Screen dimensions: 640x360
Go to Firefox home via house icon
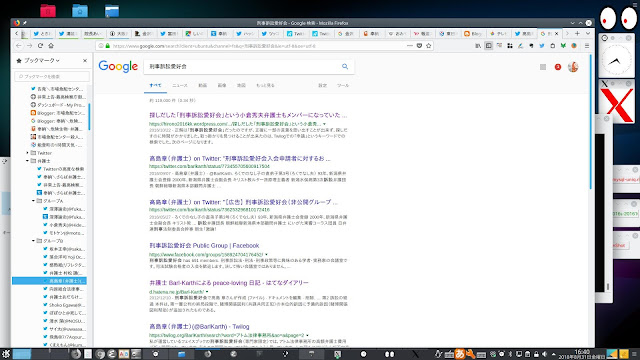[x=51, y=46]
